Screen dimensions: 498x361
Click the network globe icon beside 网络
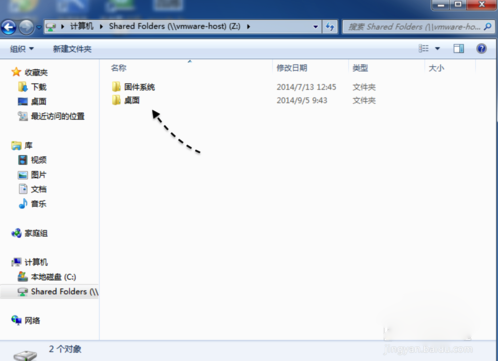pos(16,320)
